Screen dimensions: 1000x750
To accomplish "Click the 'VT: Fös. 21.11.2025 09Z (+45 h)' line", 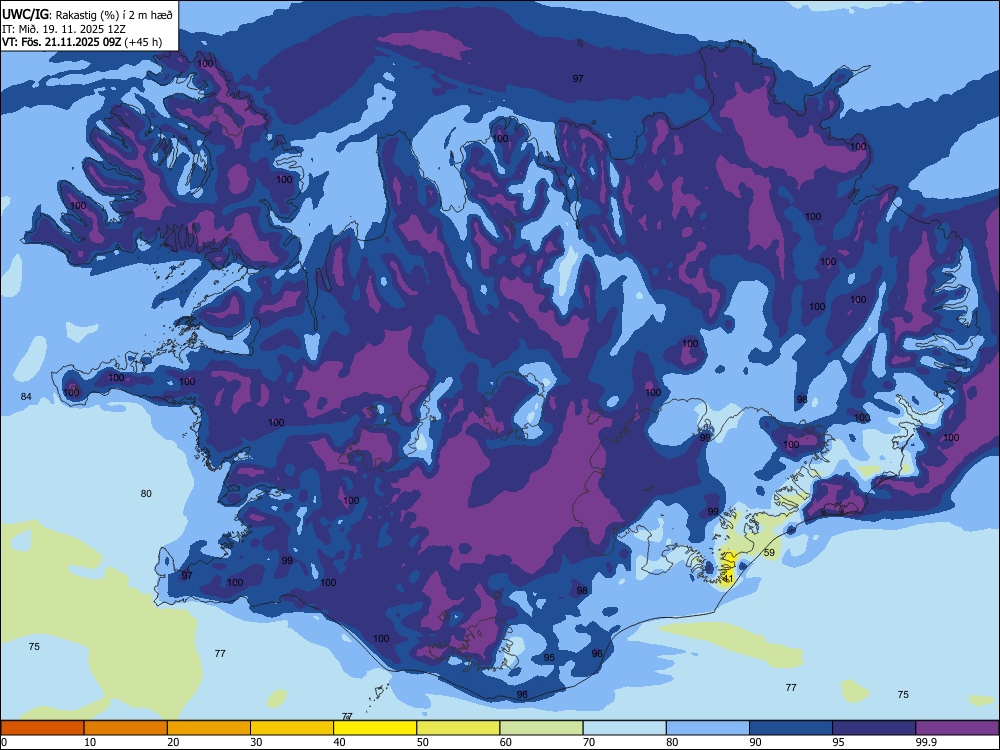I will pyautogui.click(x=82, y=42).
